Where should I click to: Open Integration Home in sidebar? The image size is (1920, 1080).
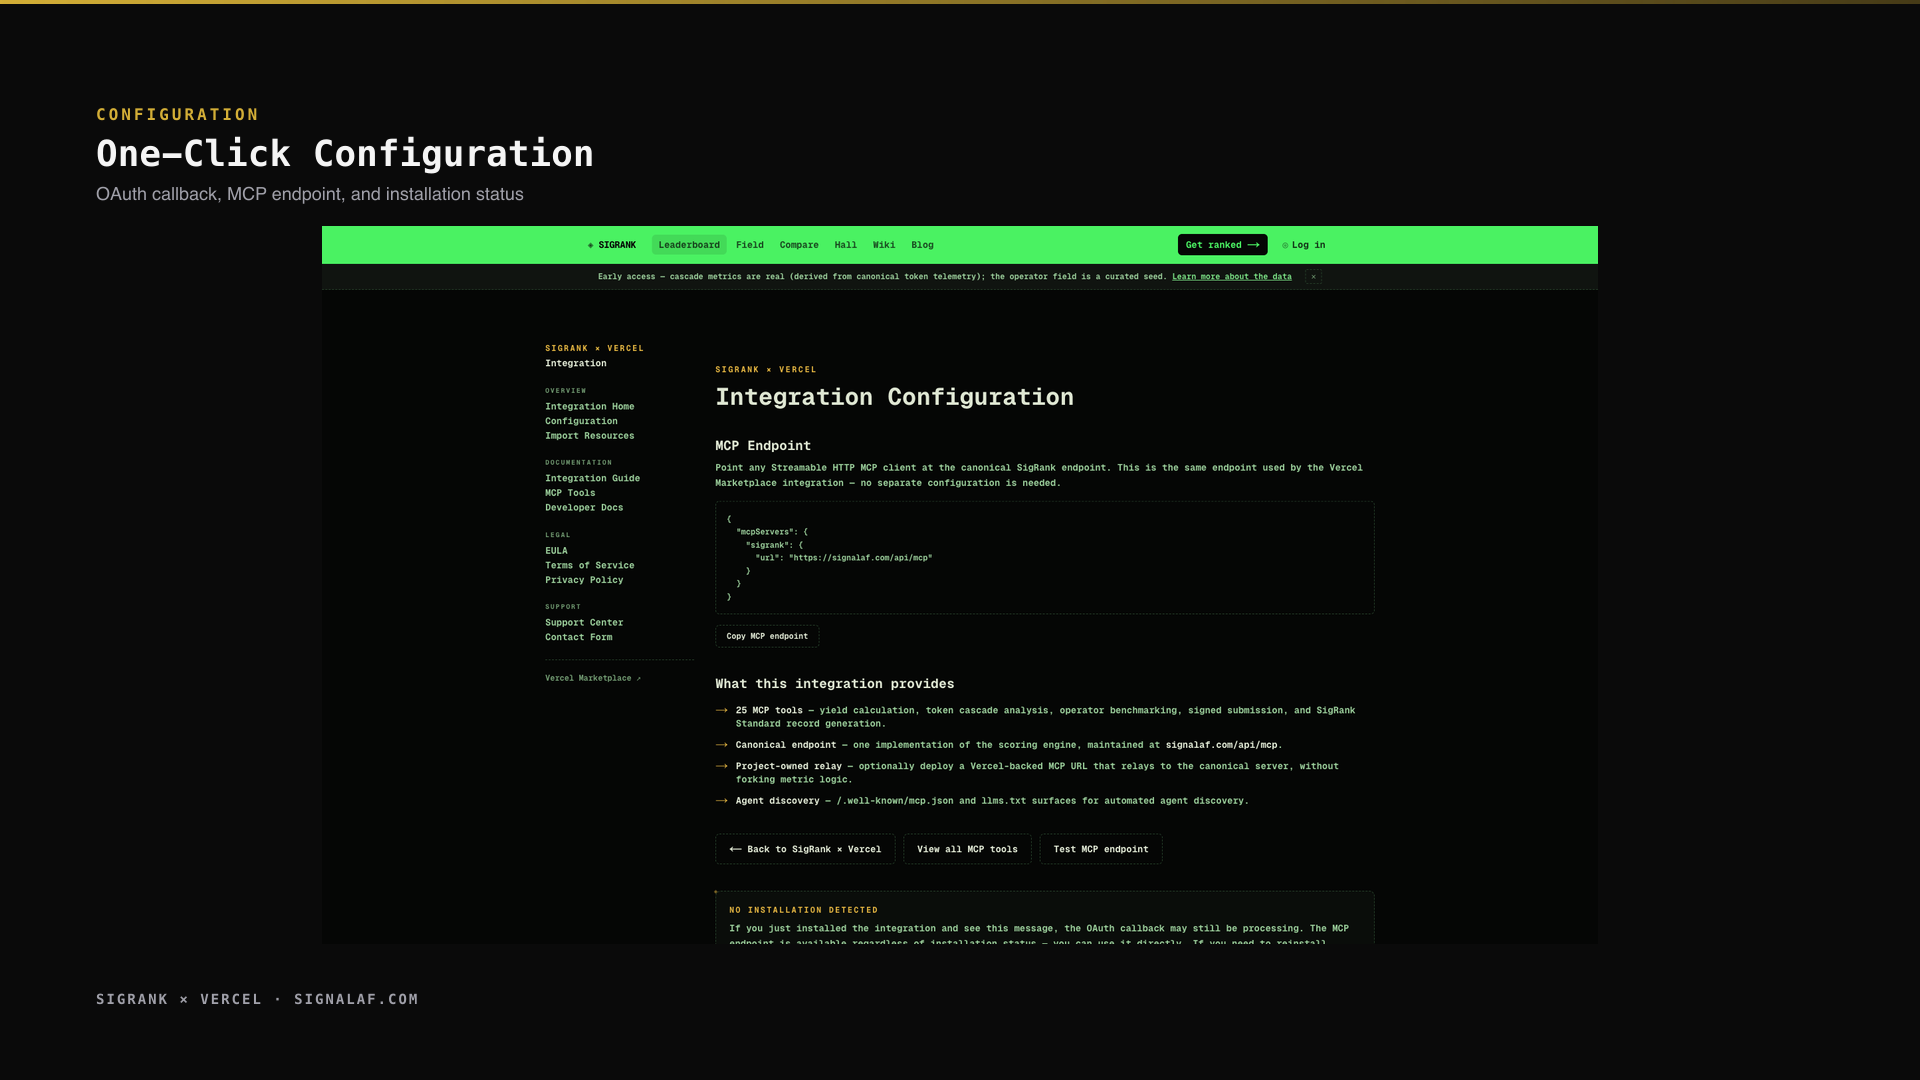[589, 407]
